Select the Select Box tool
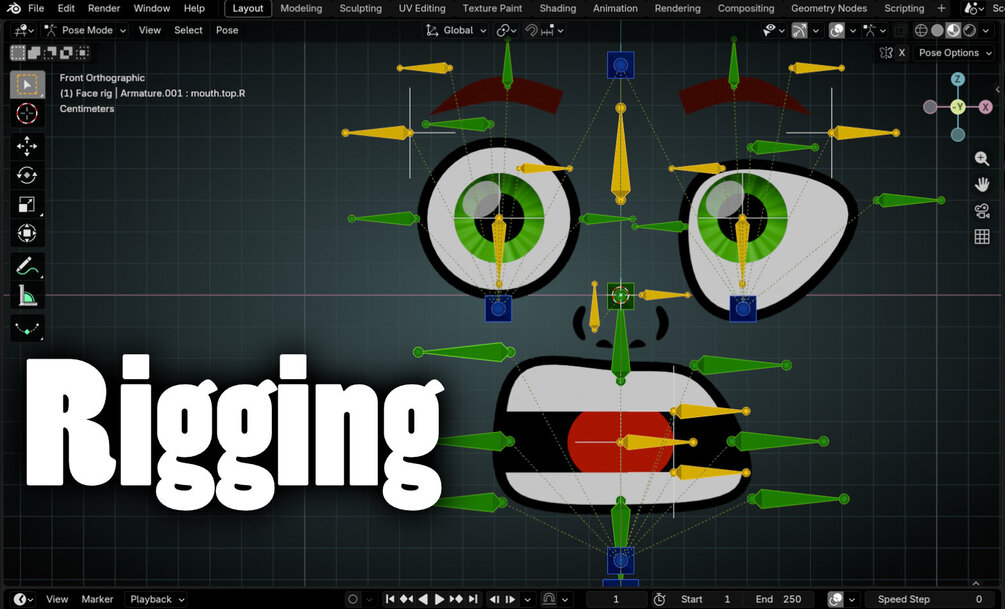This screenshot has width=1005, height=609. [x=27, y=85]
